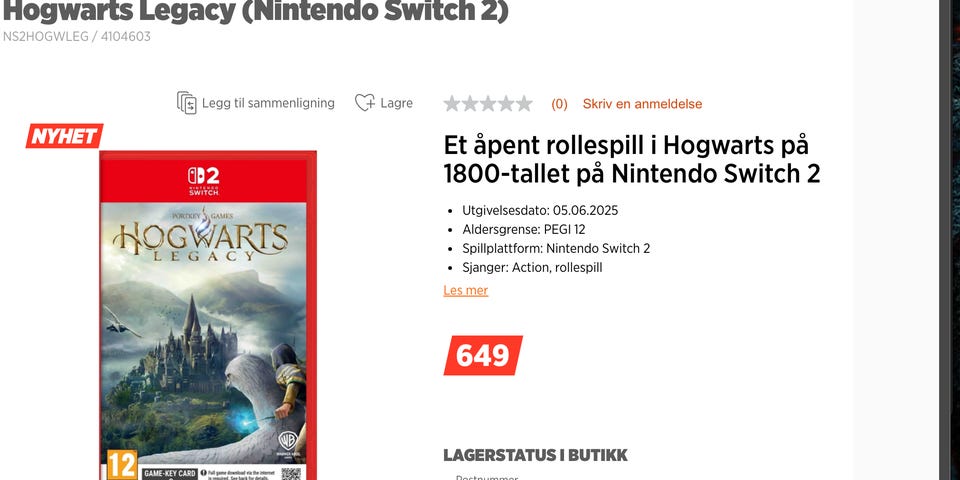Click the Hogwarts Legacy product title heading
The image size is (960, 480).
coord(255,10)
